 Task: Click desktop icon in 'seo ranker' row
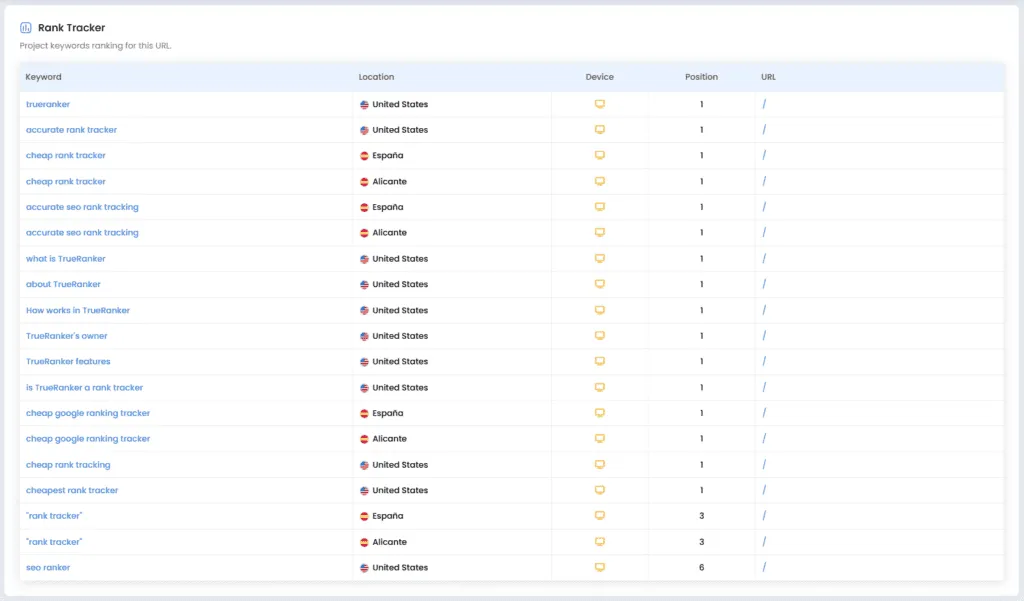600,567
